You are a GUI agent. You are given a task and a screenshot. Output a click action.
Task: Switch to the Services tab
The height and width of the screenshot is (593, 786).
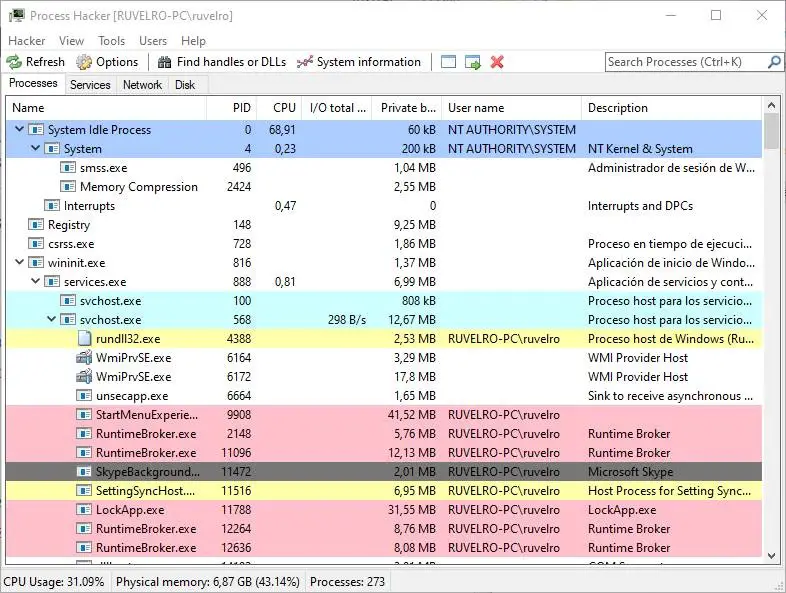click(90, 85)
